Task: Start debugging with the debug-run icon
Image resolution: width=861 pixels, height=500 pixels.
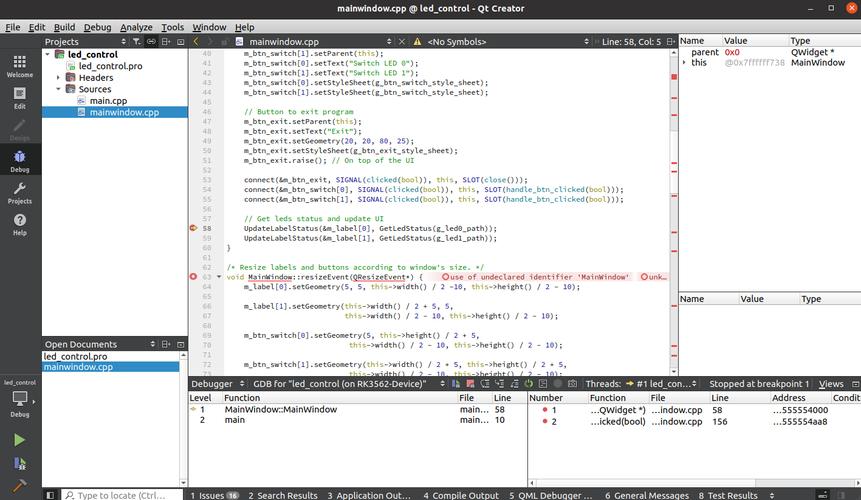Action: pyautogui.click(x=20, y=463)
